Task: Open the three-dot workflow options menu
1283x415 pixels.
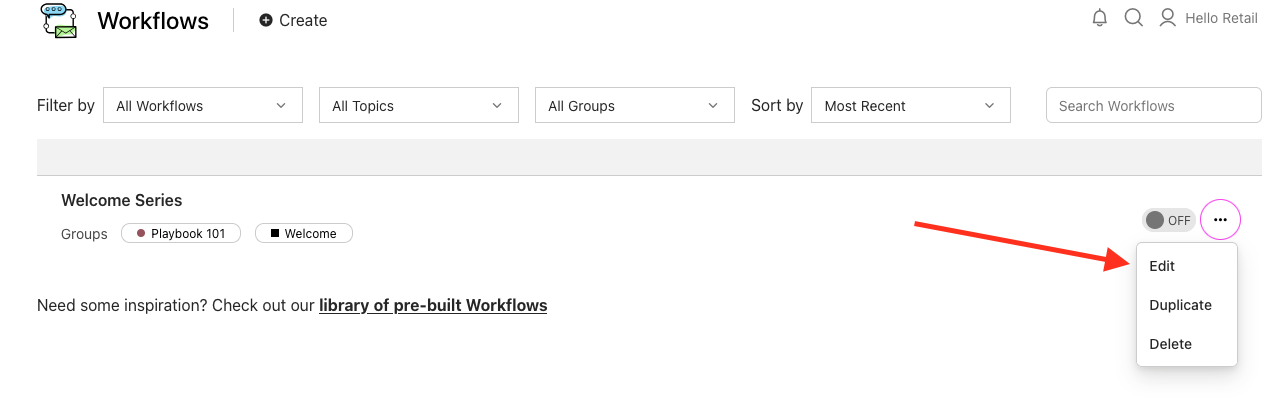Action: tap(1219, 219)
